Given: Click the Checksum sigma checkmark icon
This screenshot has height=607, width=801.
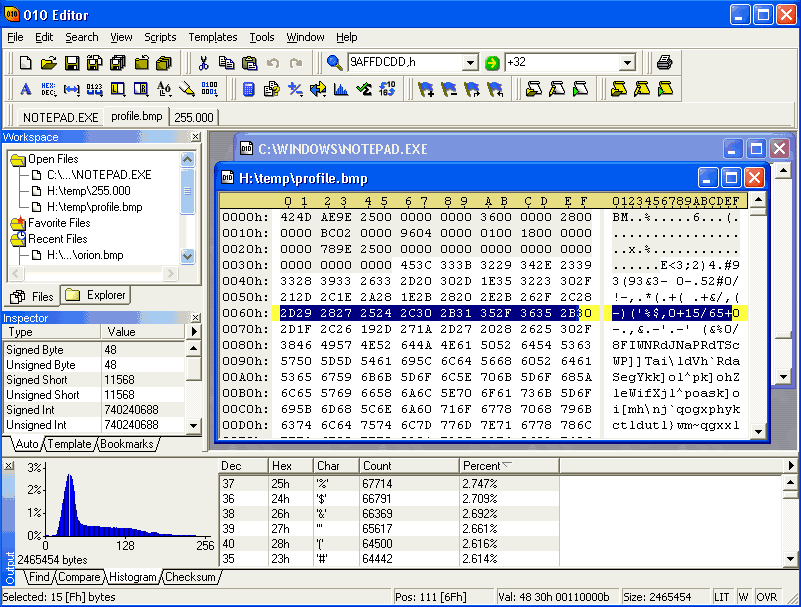Looking at the screenshot, I should 364,89.
